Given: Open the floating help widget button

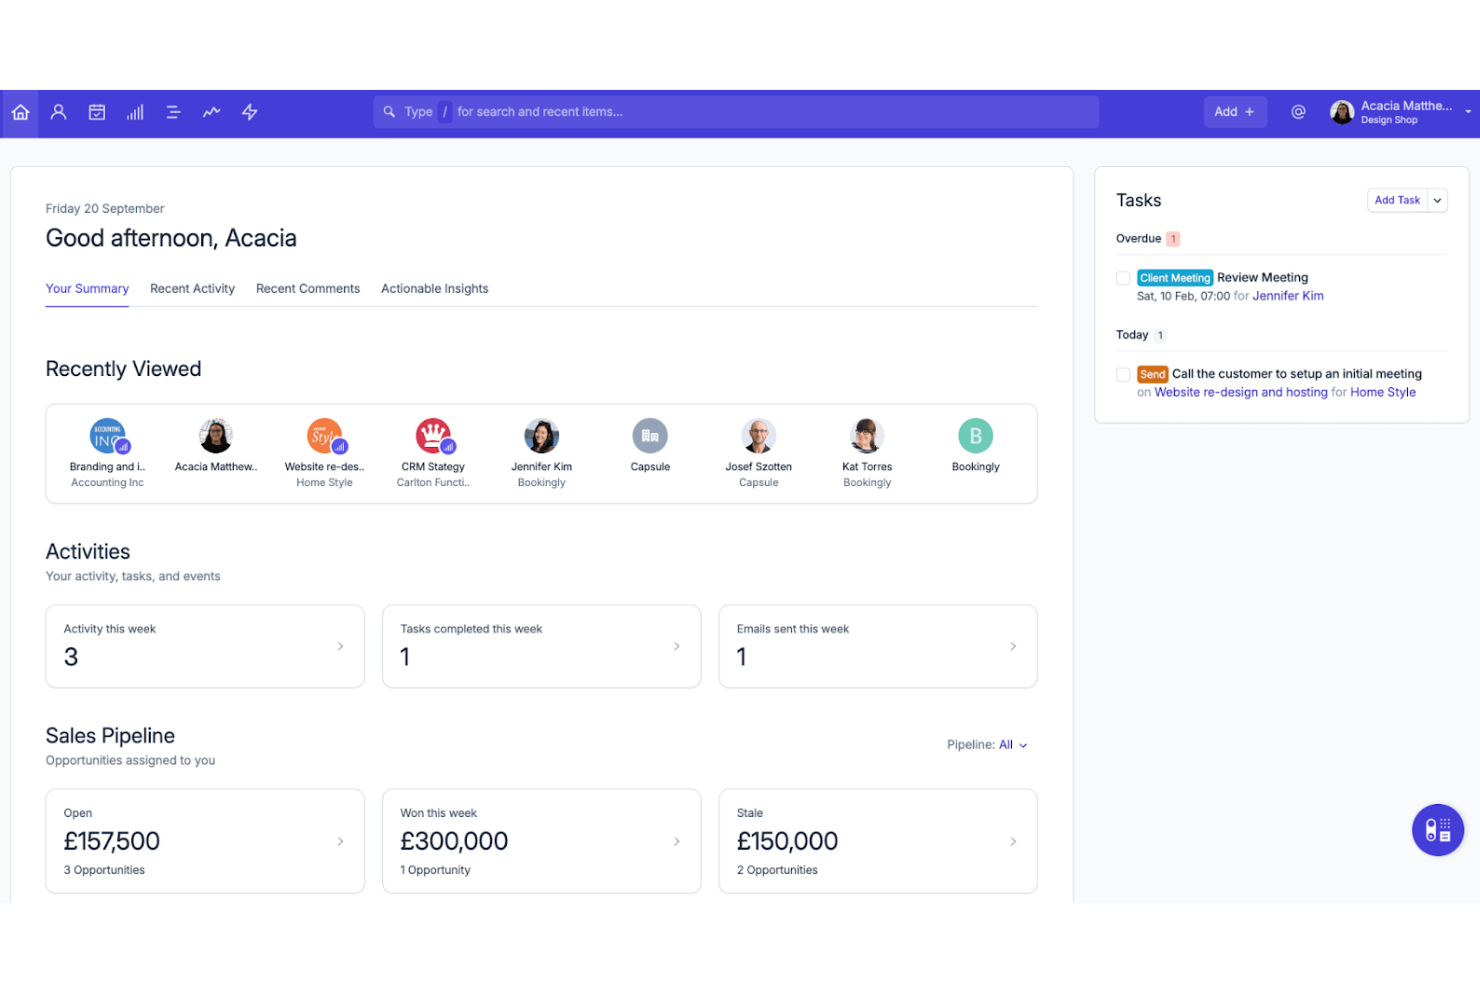Looking at the screenshot, I should (x=1437, y=830).
